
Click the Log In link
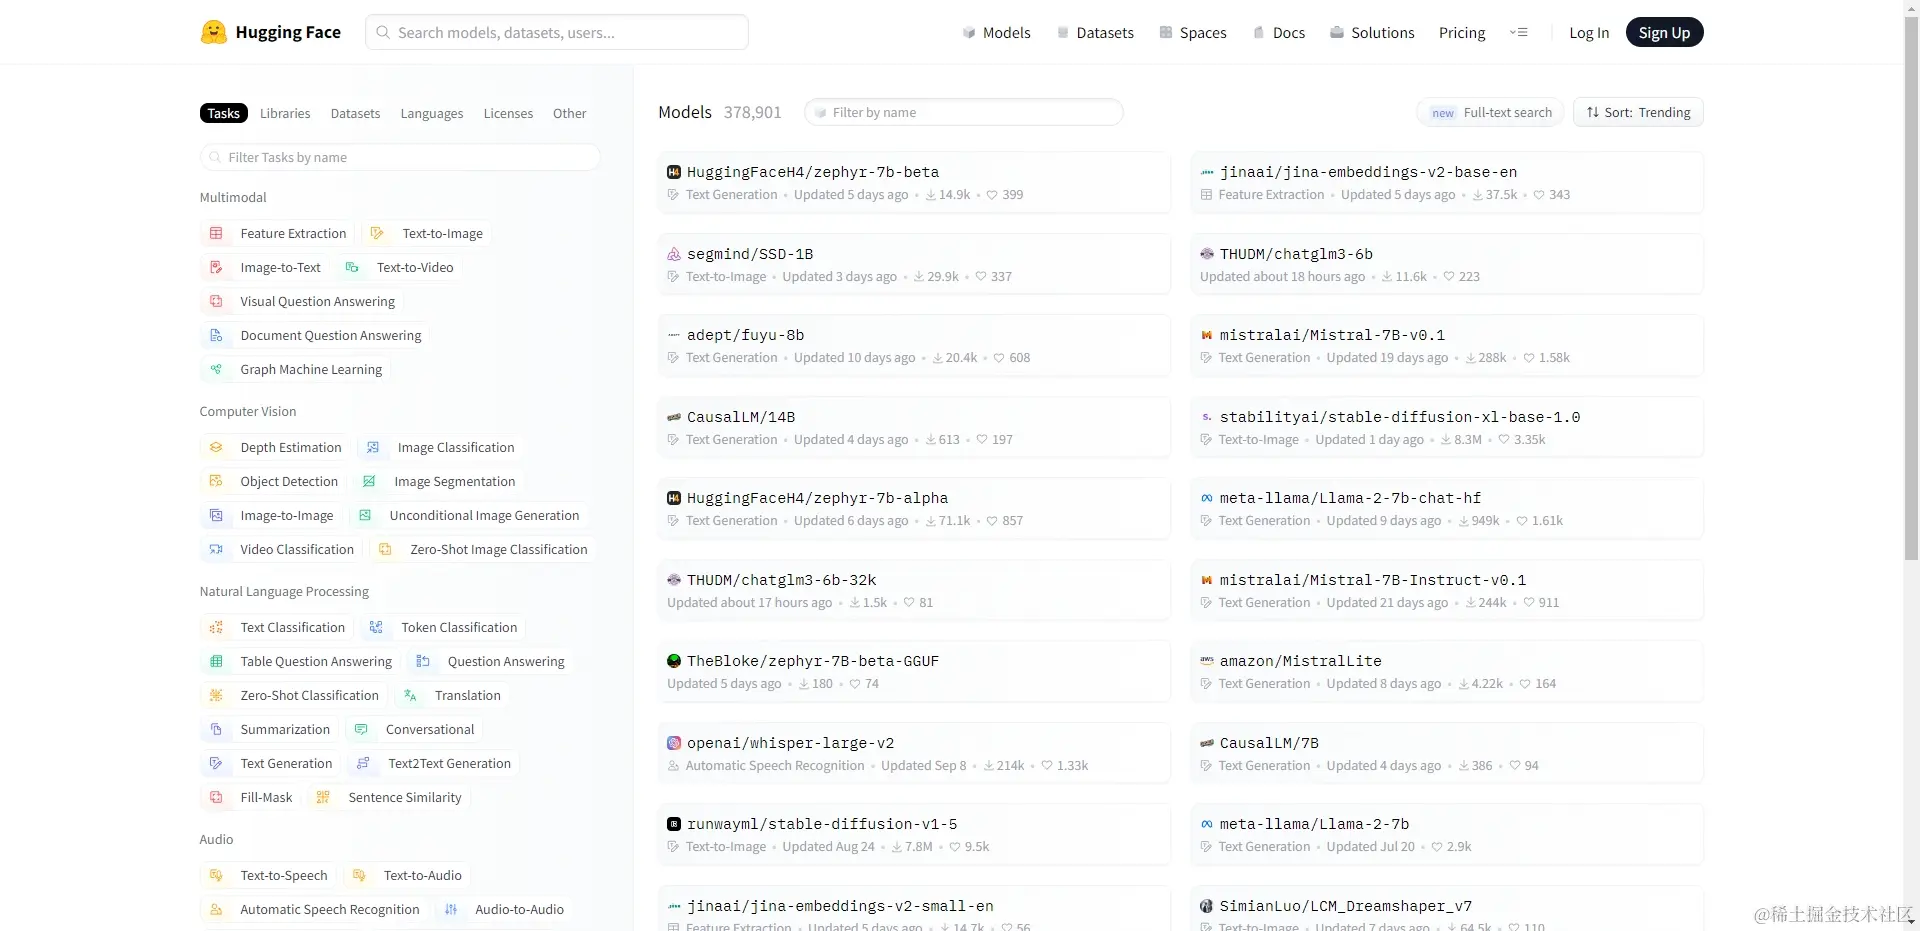click(x=1589, y=32)
